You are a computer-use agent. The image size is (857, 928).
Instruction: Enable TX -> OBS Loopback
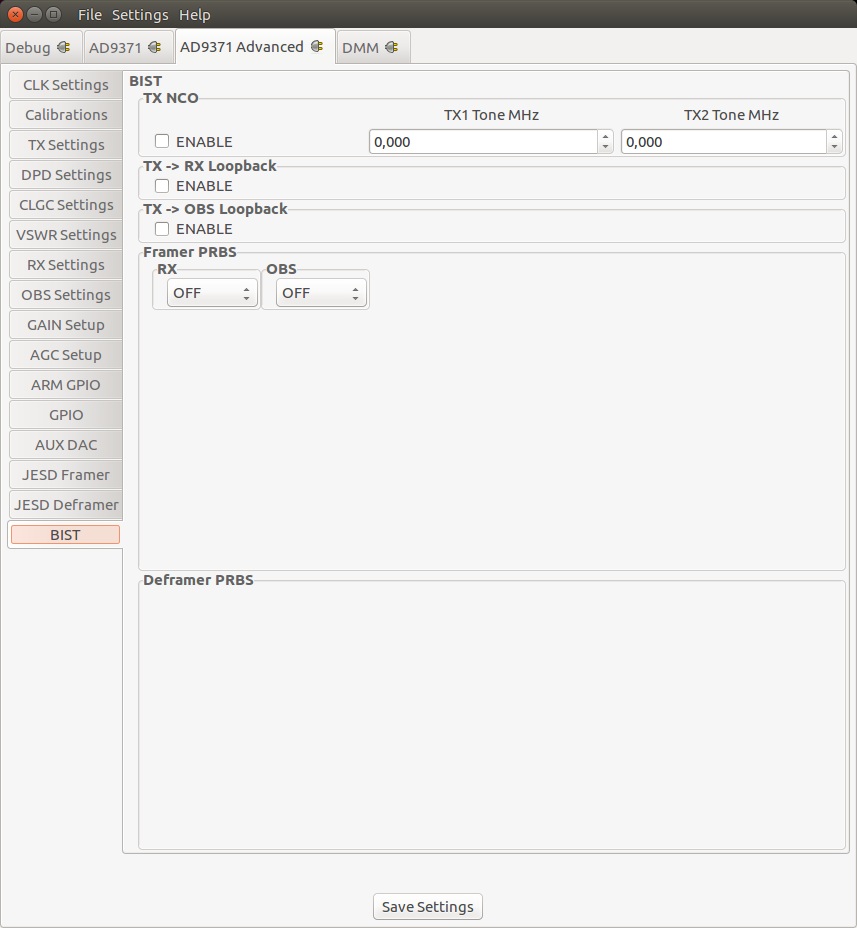click(161, 229)
